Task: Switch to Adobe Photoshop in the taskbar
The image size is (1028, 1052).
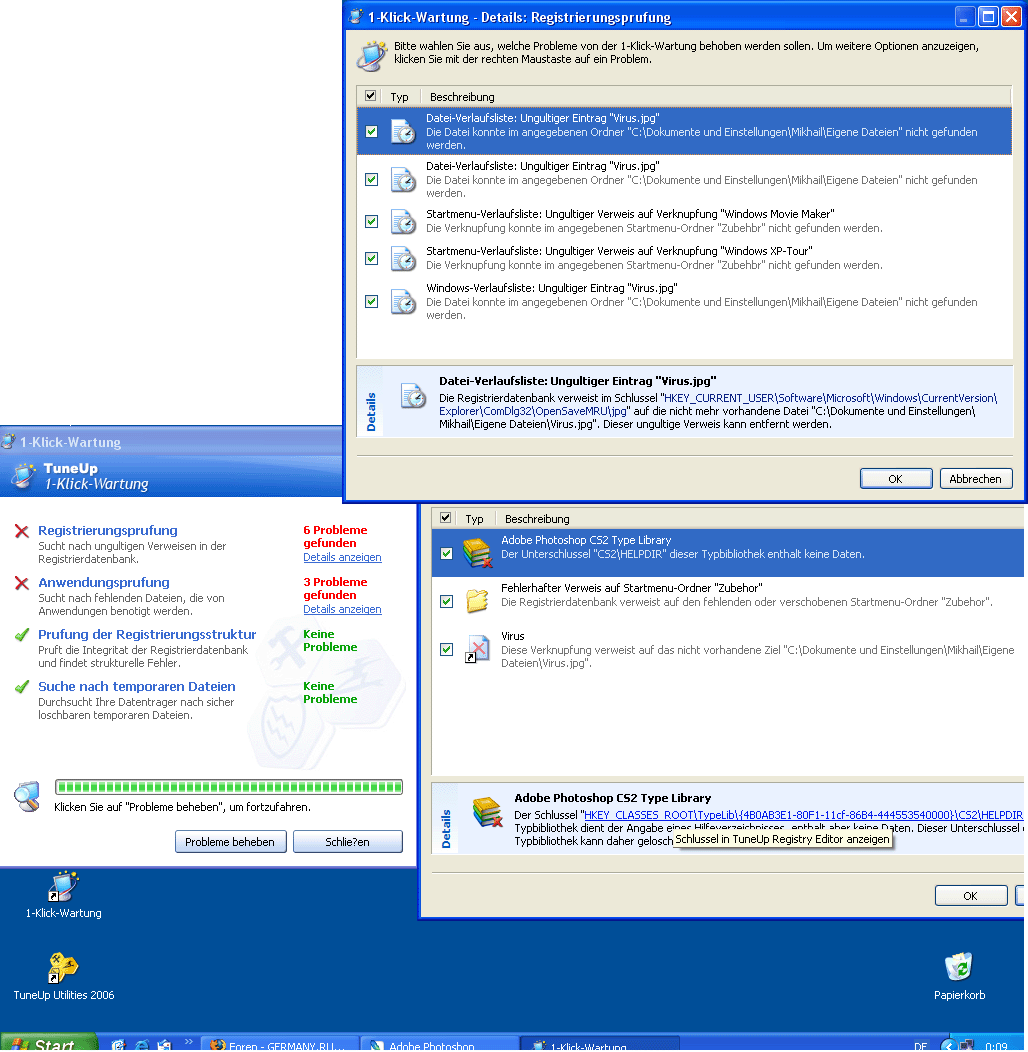Action: [438, 1044]
